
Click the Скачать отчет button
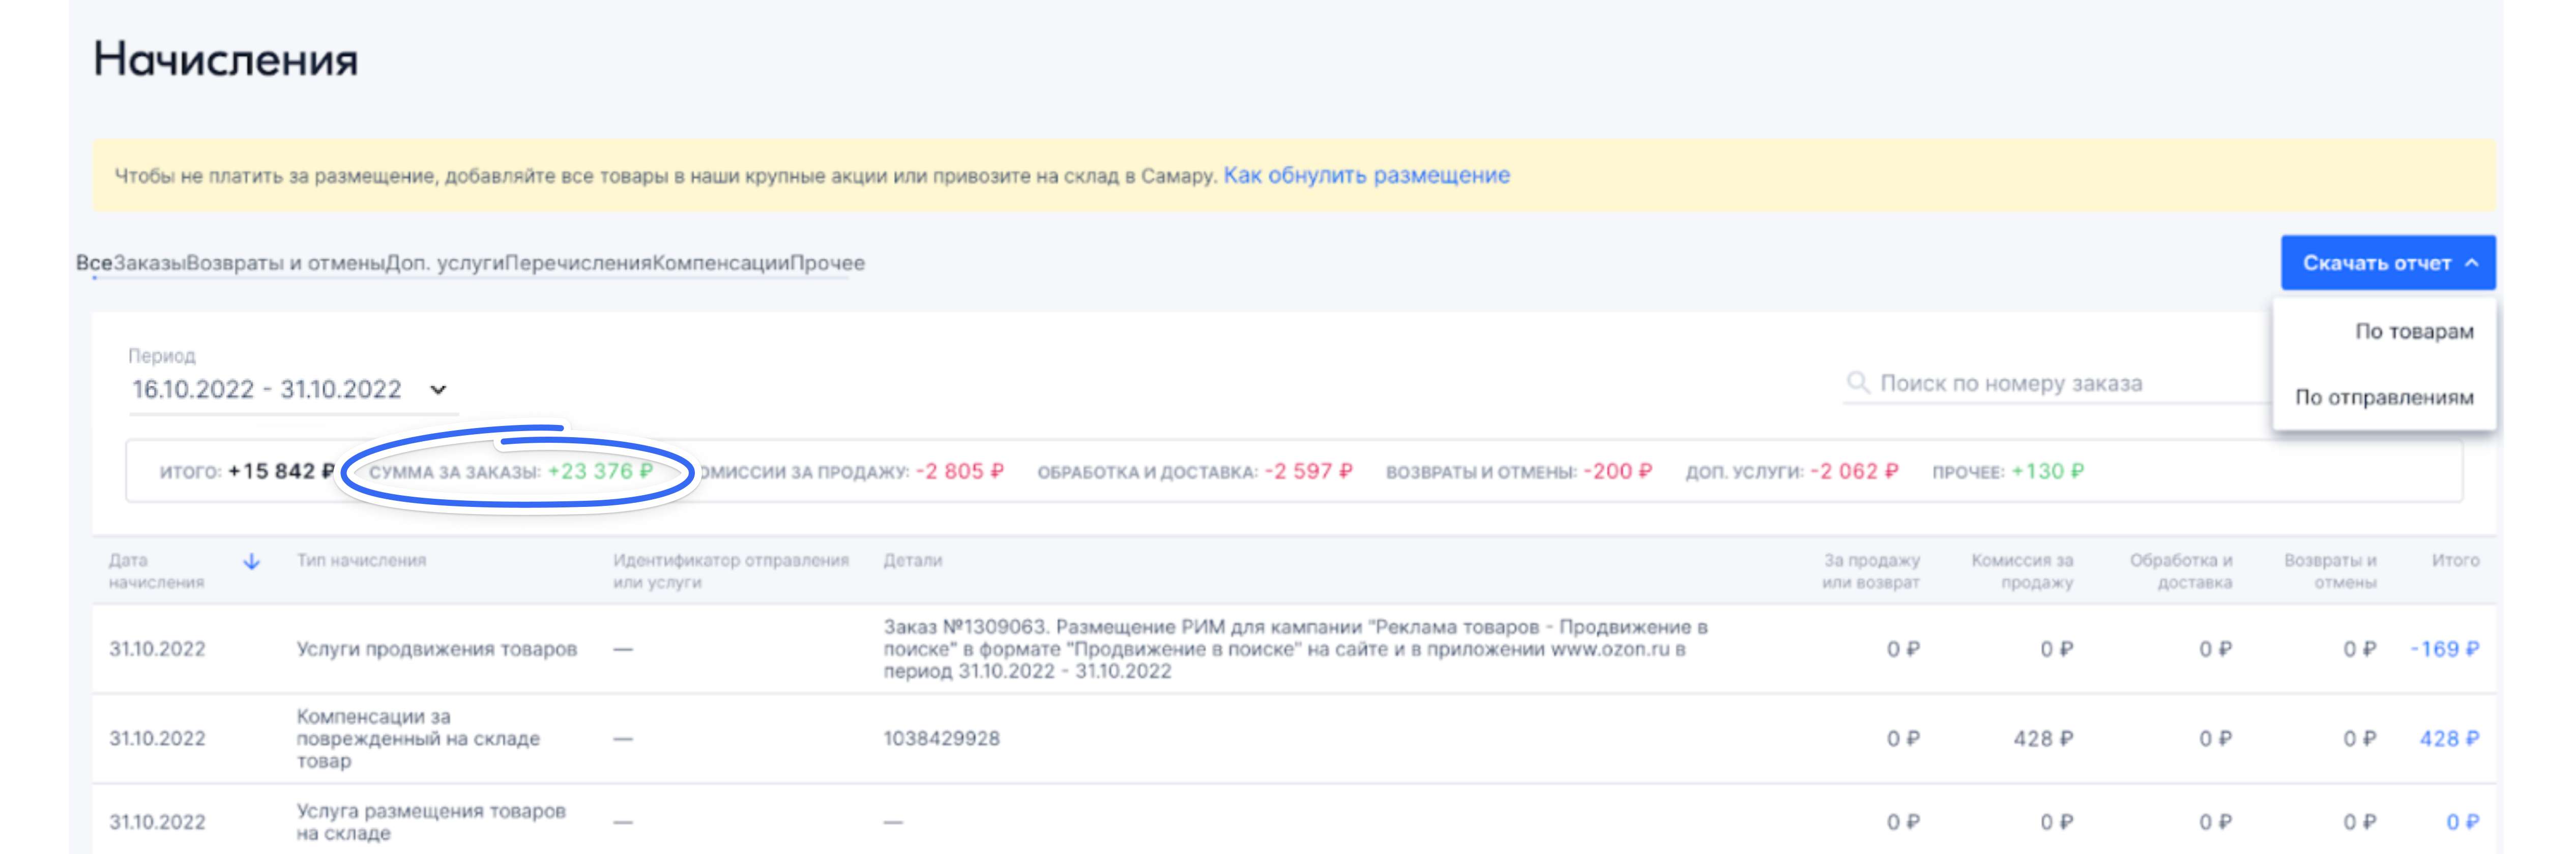(x=2387, y=263)
